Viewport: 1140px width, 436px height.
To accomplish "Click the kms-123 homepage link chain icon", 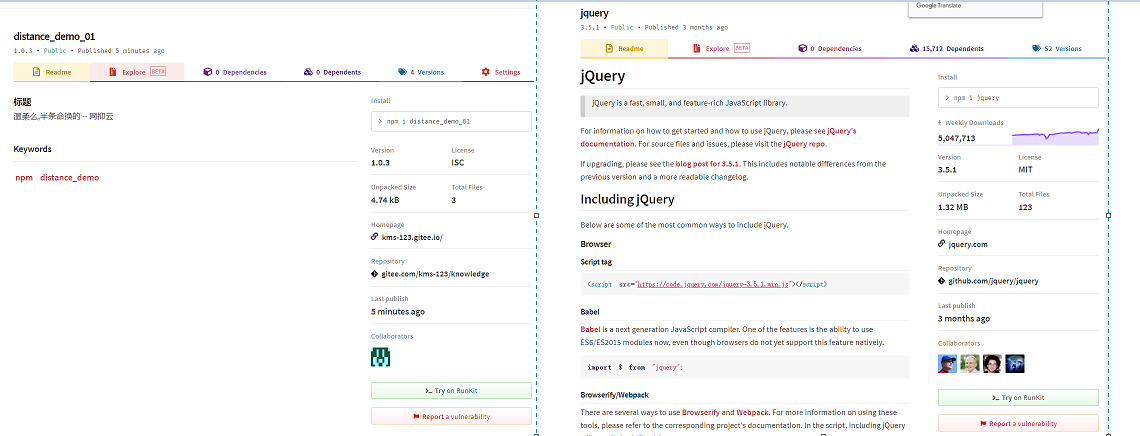I will pyautogui.click(x=374, y=238).
